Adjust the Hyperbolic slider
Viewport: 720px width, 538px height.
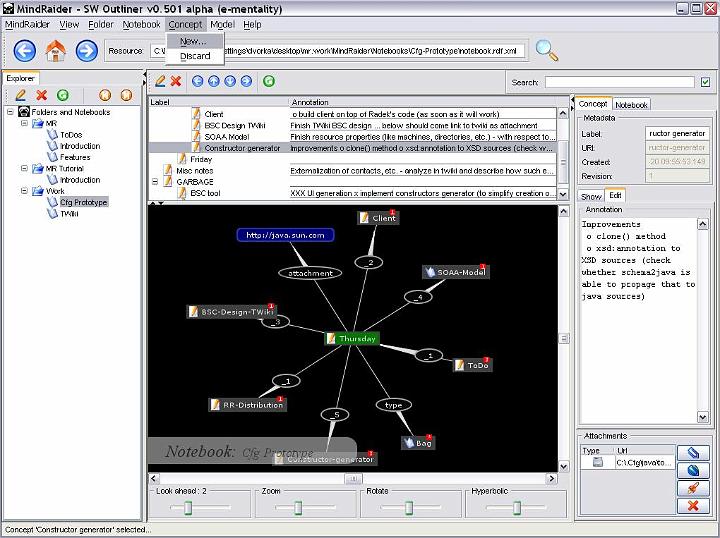pos(517,508)
